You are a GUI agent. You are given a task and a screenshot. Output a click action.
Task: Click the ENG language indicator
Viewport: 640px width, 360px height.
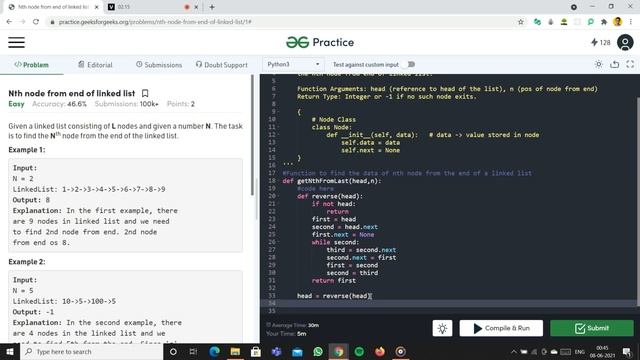[x=580, y=351]
